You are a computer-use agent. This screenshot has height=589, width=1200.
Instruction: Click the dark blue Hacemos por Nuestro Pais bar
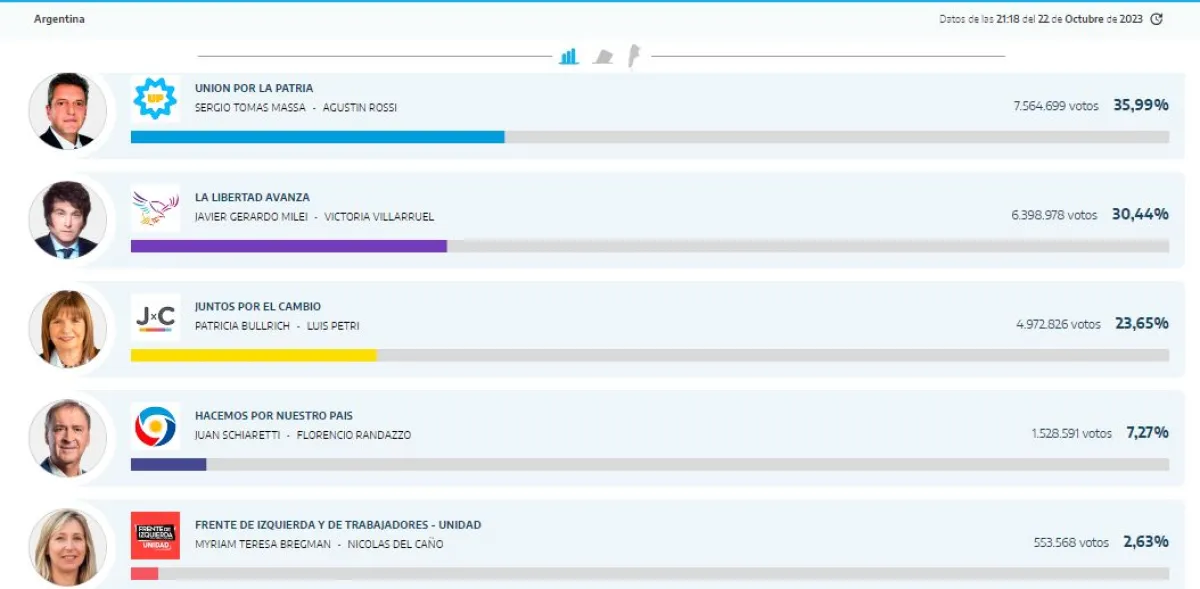click(x=168, y=464)
